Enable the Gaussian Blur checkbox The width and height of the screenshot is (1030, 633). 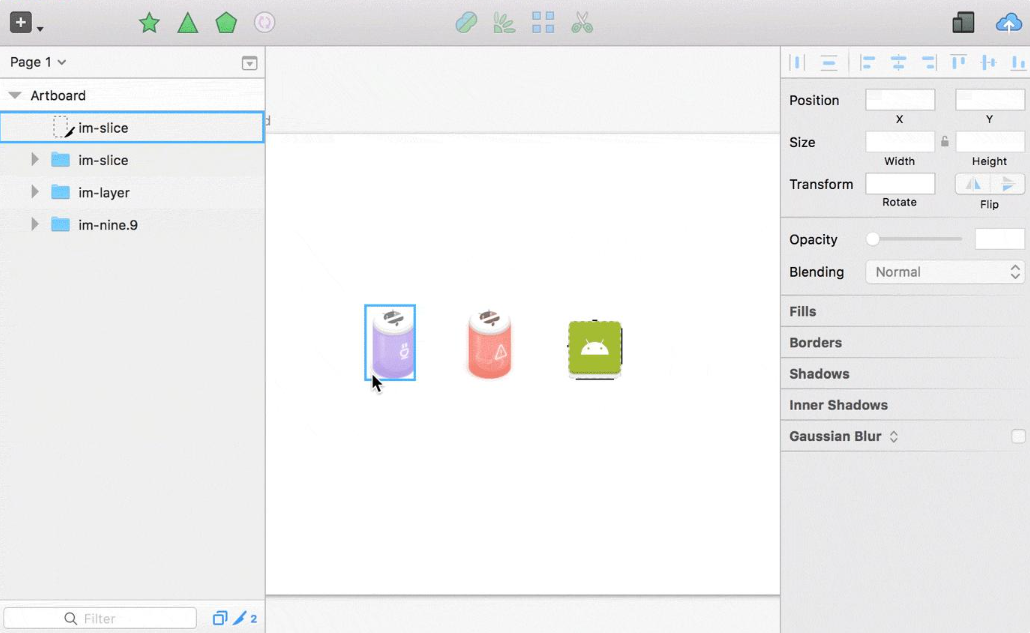[1018, 436]
